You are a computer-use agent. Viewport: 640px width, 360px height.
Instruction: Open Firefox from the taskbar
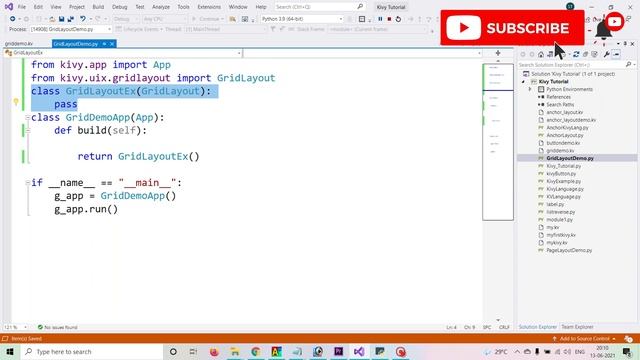pos(214,351)
